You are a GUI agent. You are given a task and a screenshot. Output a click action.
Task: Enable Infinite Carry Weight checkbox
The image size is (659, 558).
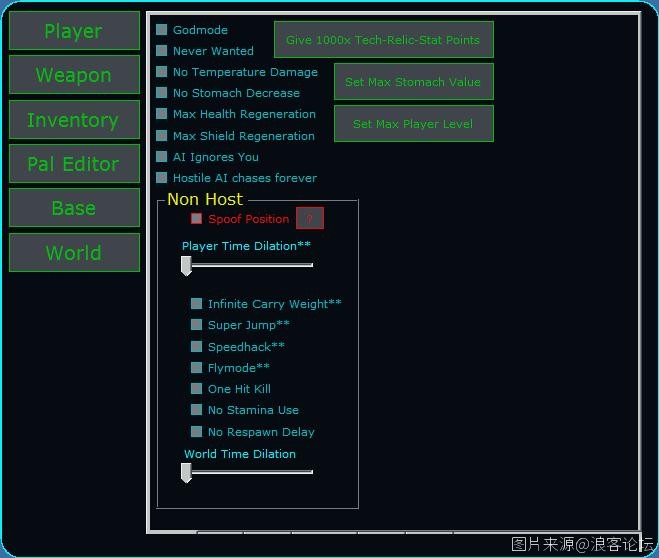click(x=197, y=304)
